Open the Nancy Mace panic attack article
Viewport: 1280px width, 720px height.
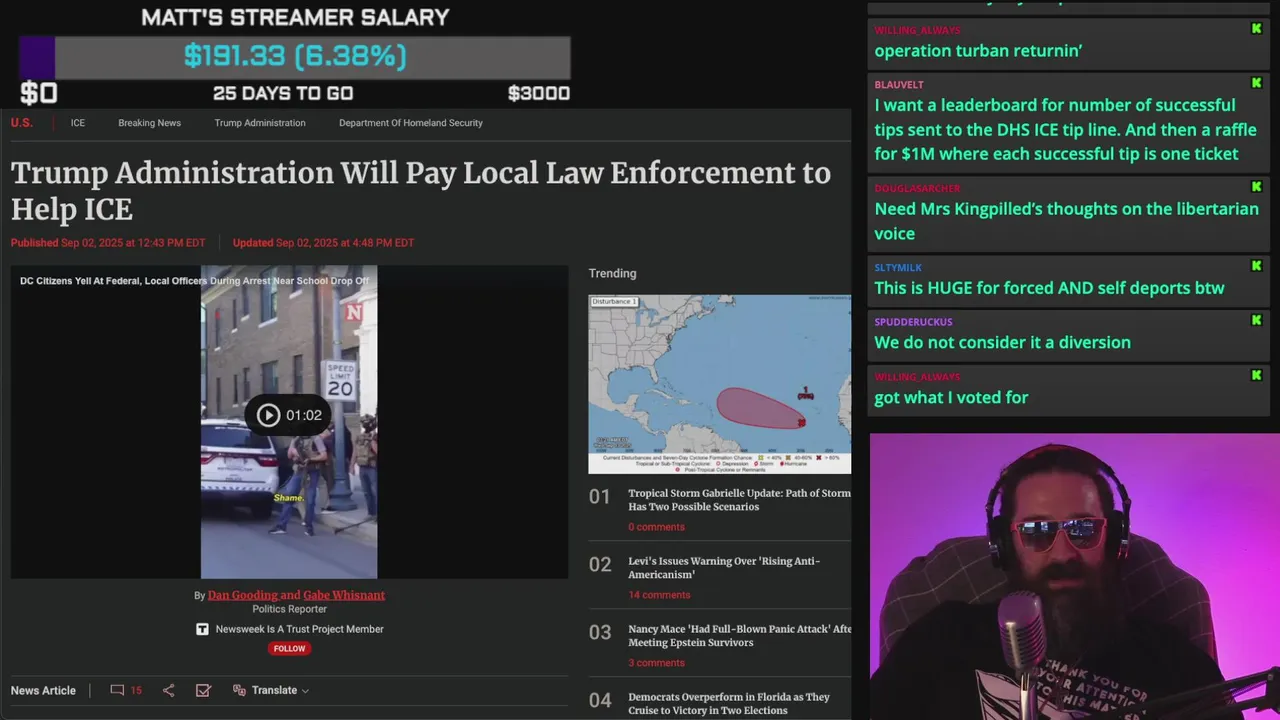[x=739, y=636]
